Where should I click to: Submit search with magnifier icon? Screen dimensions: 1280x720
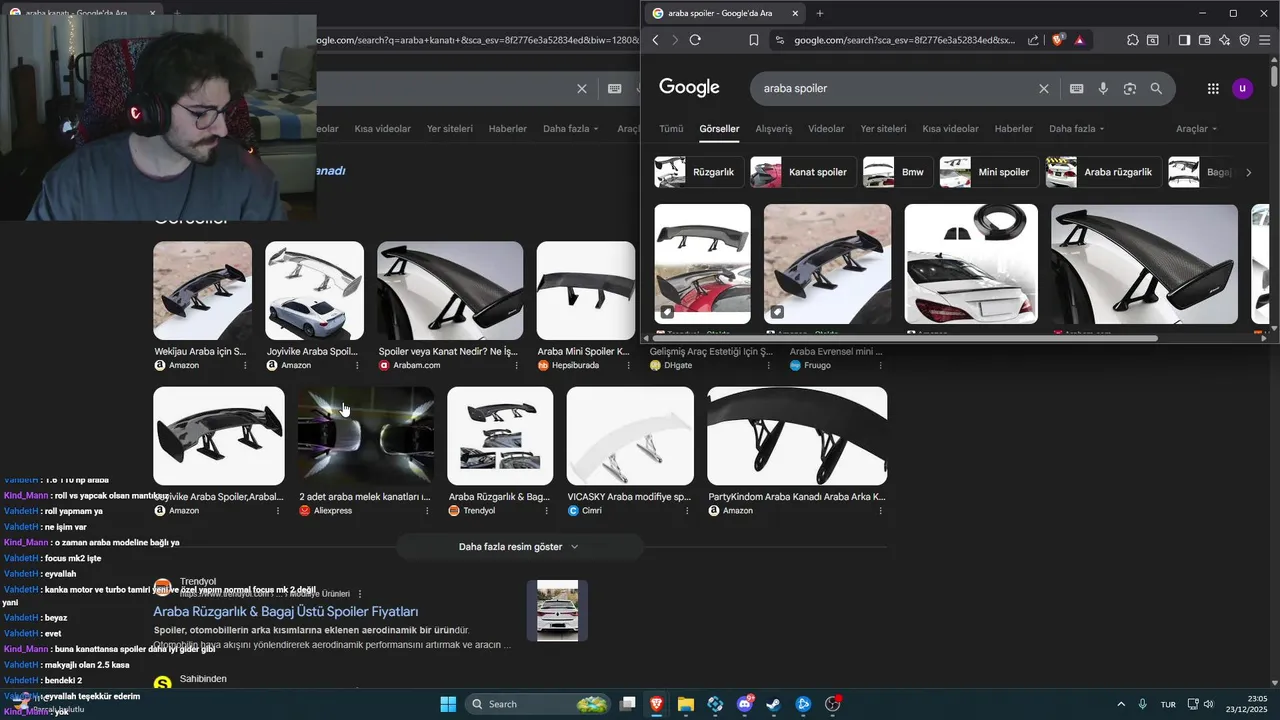click(1156, 88)
